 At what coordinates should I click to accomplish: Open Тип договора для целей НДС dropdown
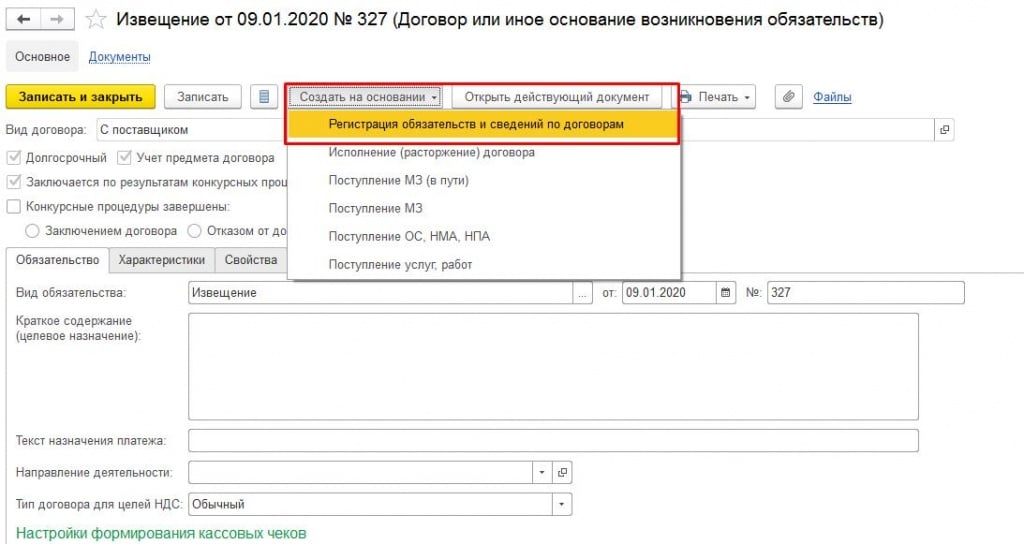tap(562, 504)
